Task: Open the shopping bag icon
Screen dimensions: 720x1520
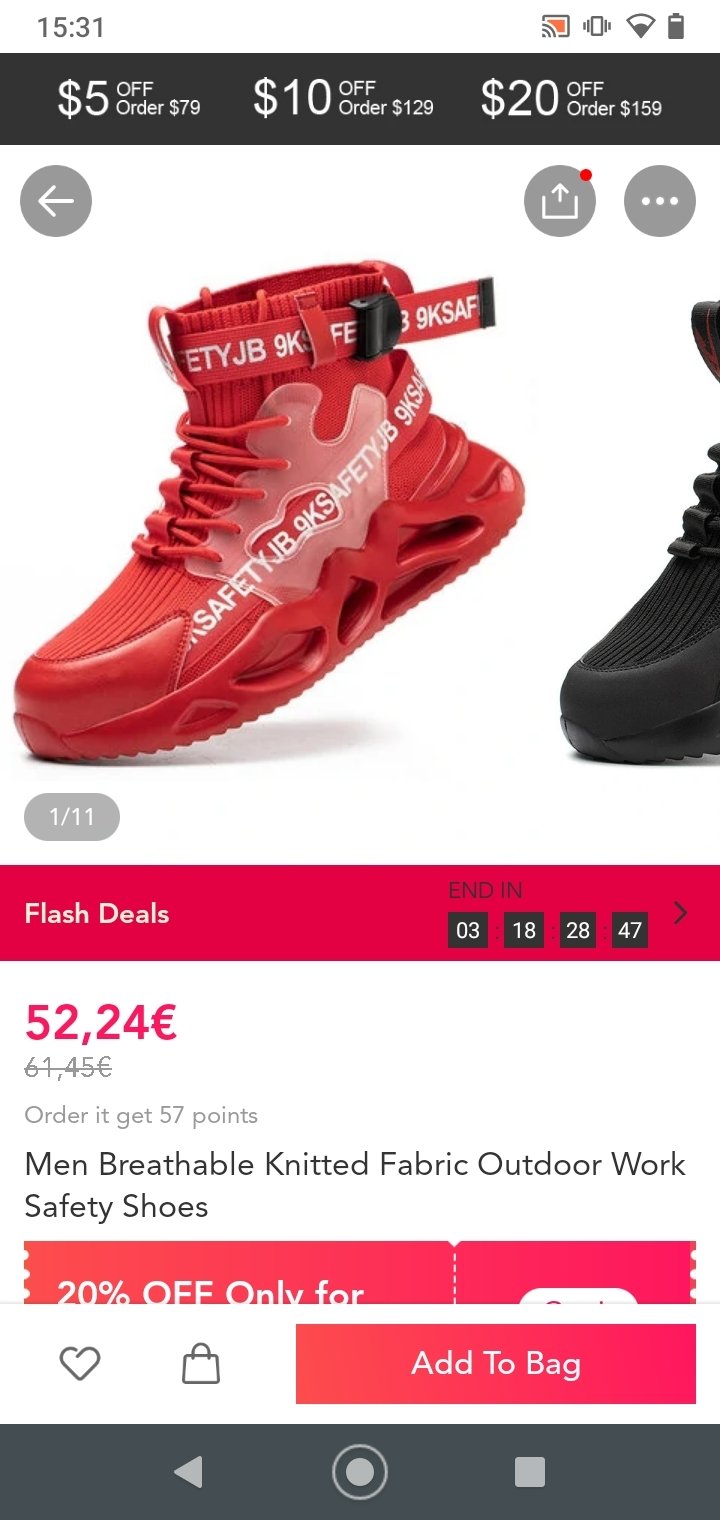Action: tap(201, 1363)
